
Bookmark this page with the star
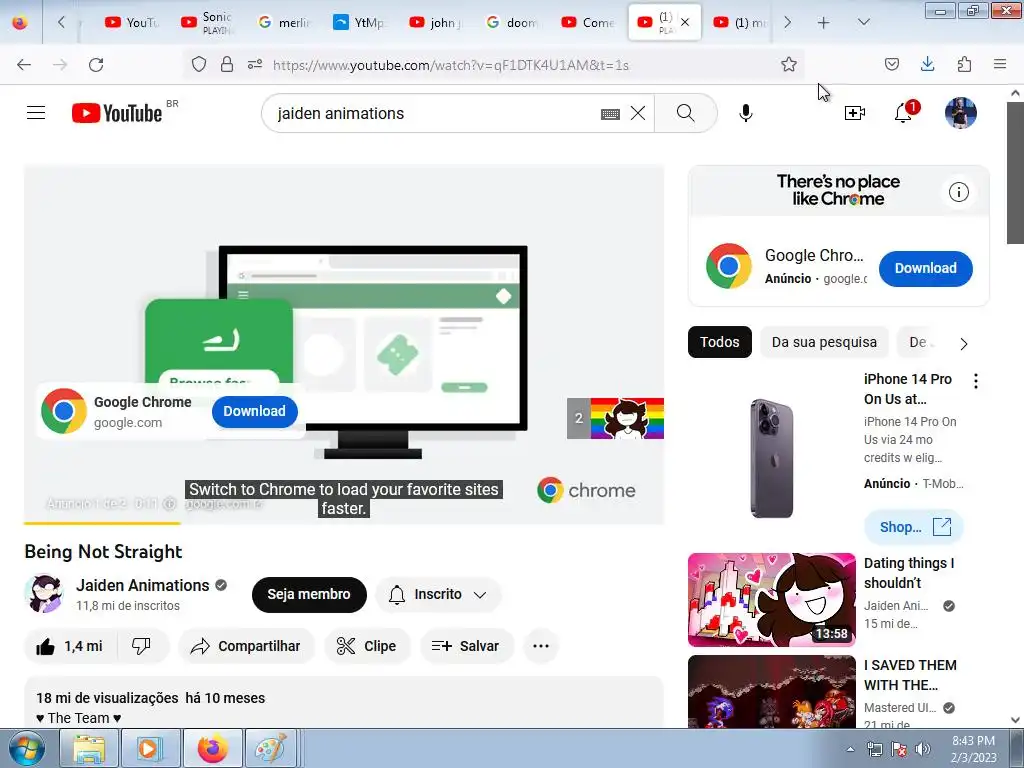pyautogui.click(x=789, y=64)
